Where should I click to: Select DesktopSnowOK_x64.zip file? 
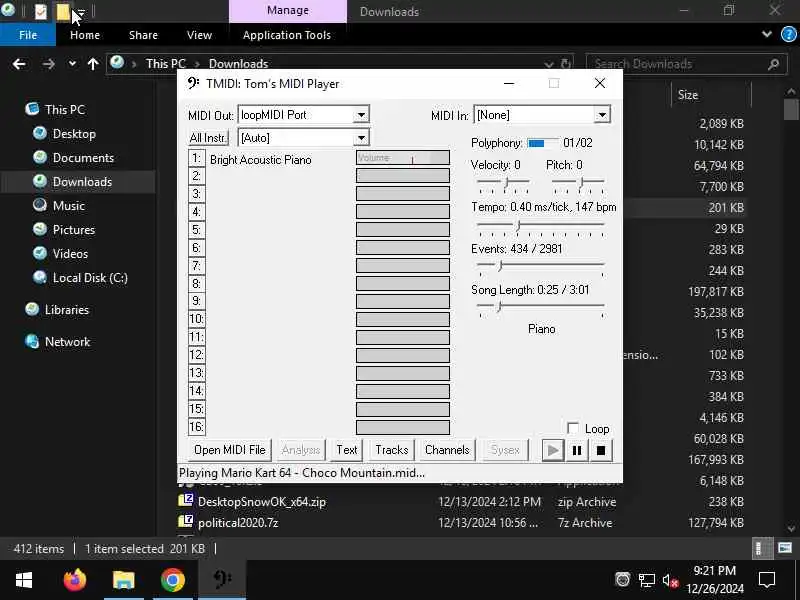point(262,502)
